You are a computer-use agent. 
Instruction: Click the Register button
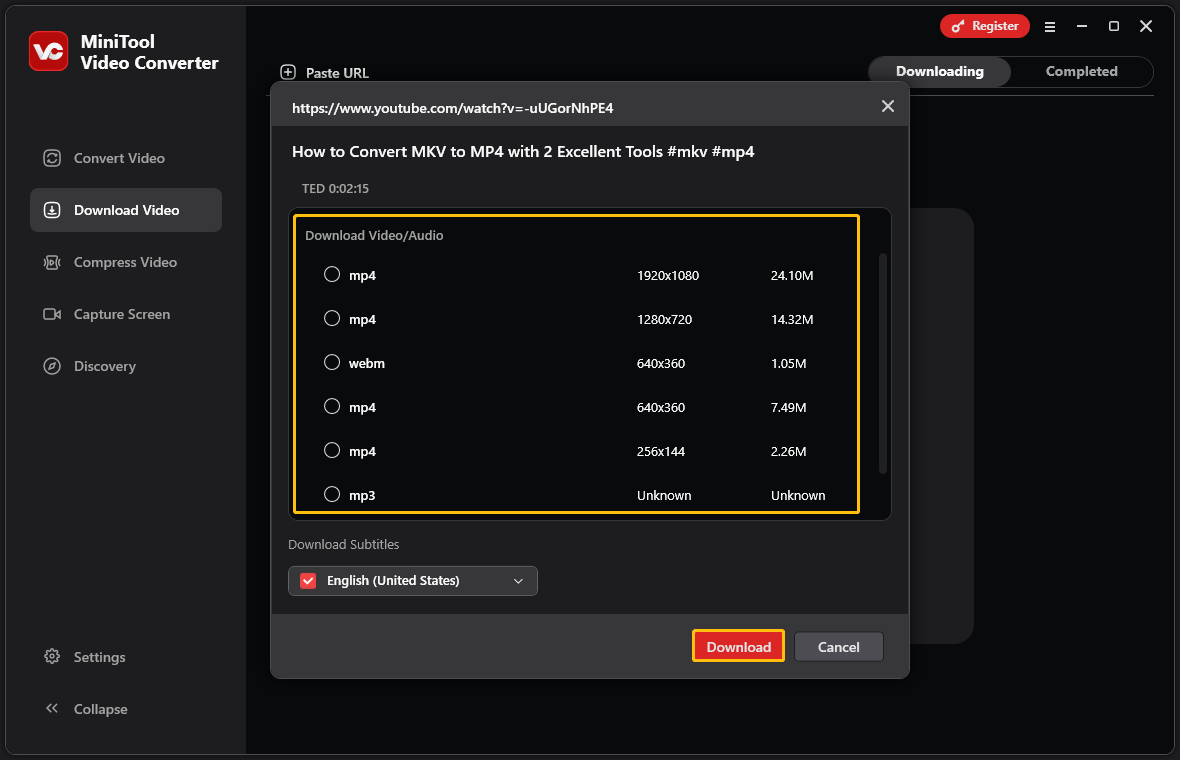point(984,26)
